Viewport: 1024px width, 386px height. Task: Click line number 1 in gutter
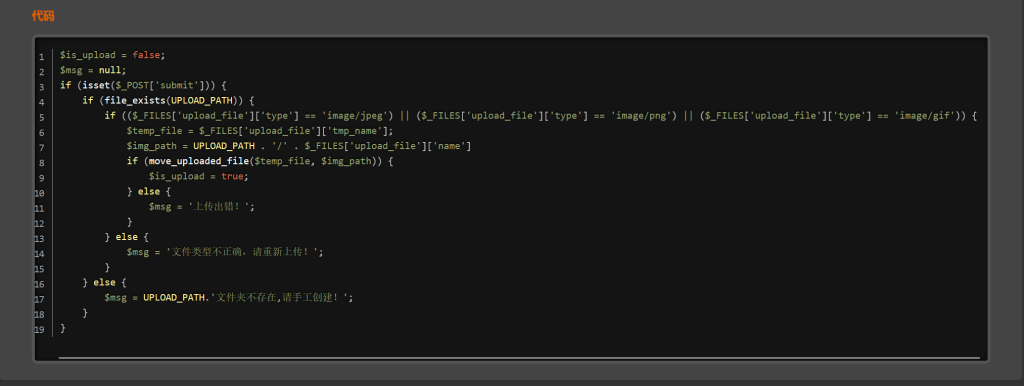click(42, 57)
